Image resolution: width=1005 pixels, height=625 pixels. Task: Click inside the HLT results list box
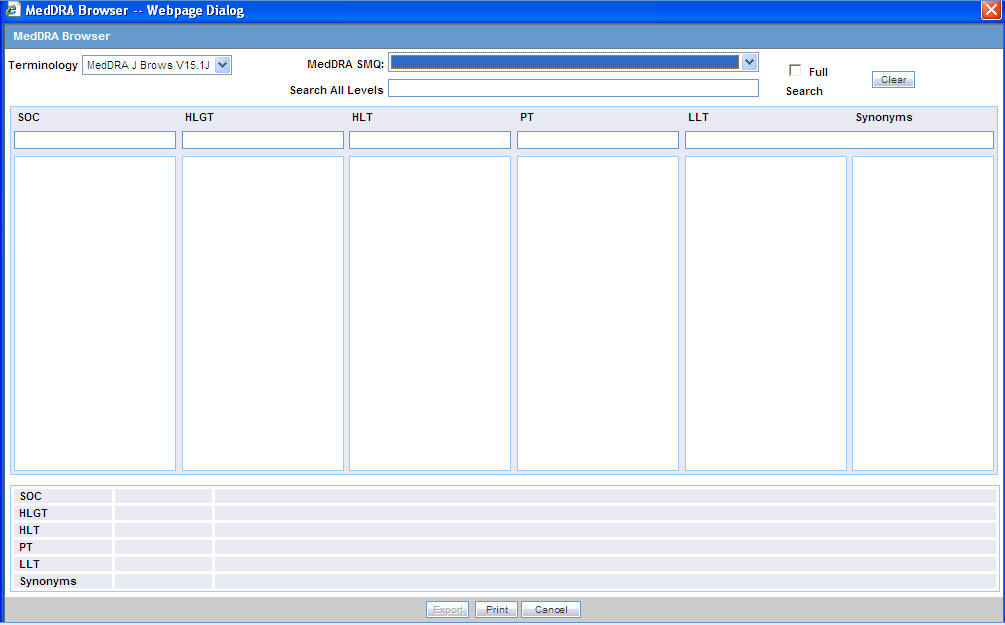click(430, 313)
